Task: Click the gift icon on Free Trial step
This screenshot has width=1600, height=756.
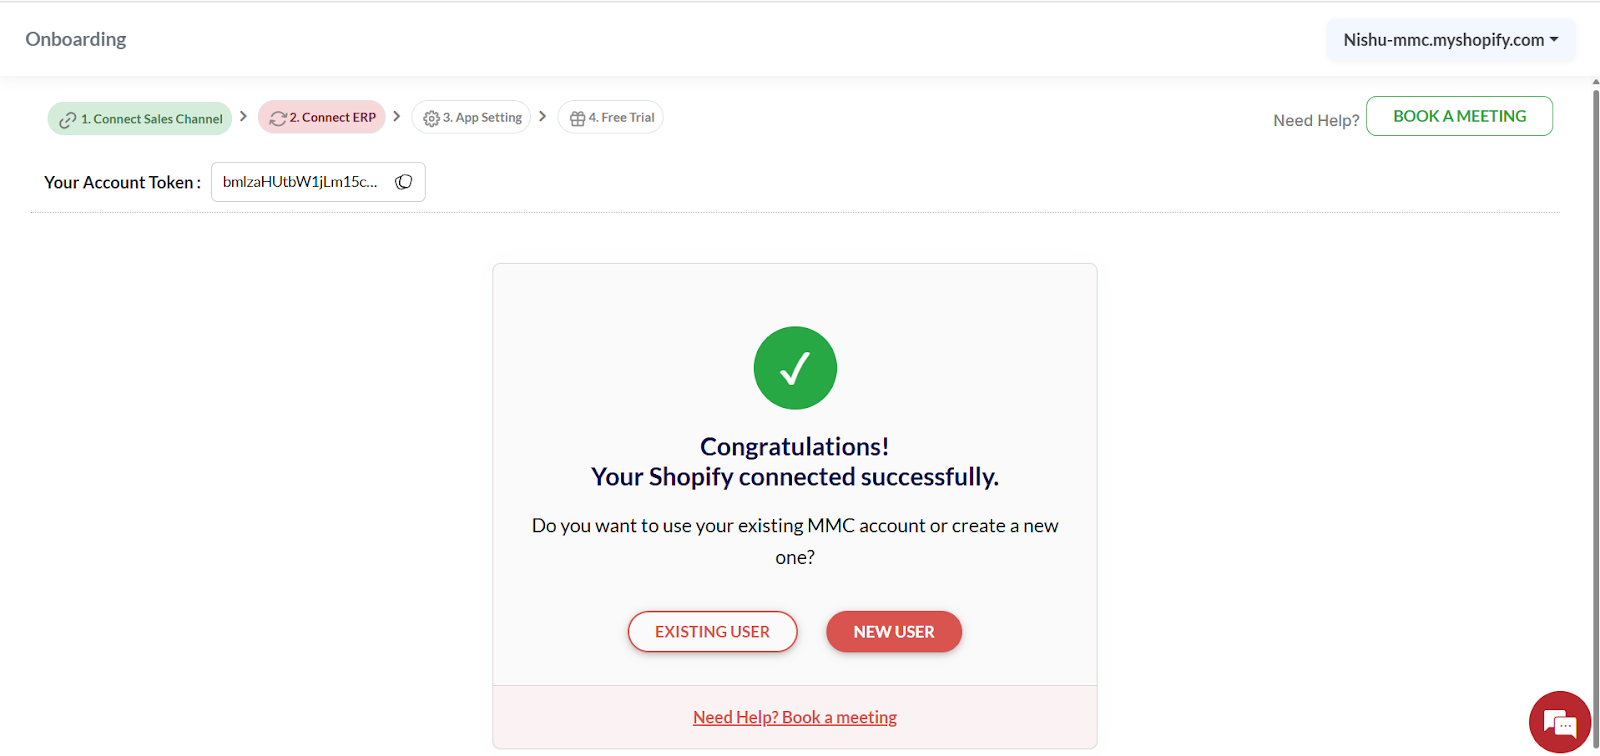Action: tap(577, 117)
